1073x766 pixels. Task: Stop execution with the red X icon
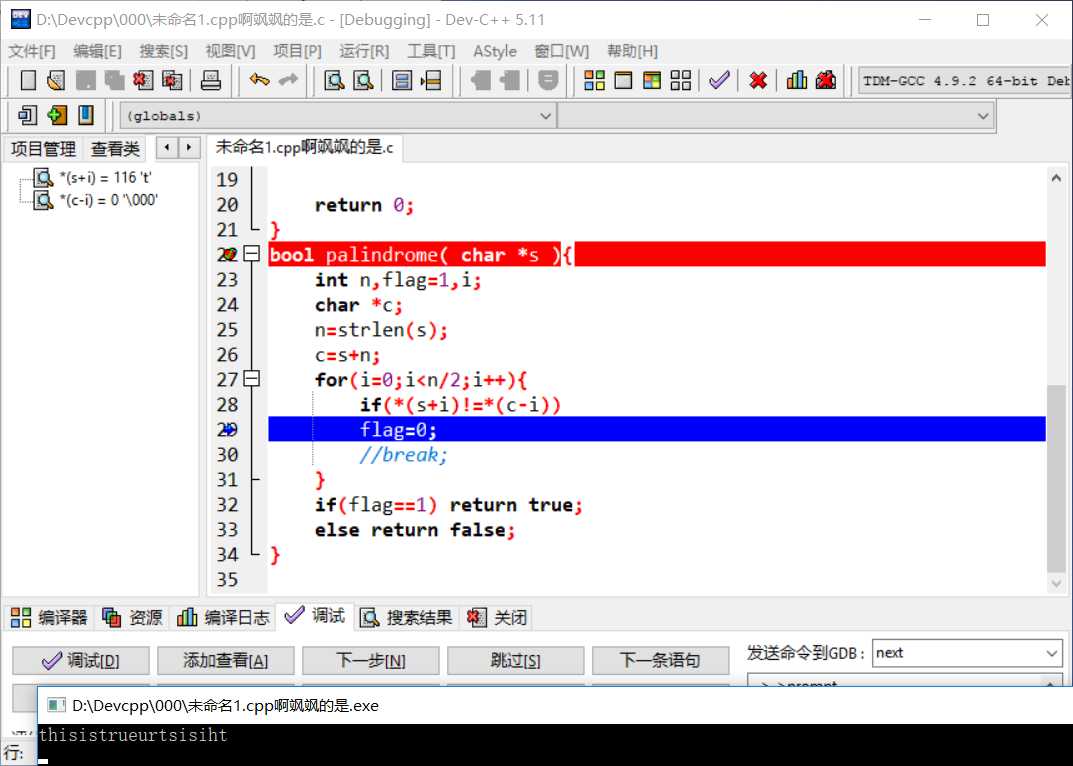point(758,81)
